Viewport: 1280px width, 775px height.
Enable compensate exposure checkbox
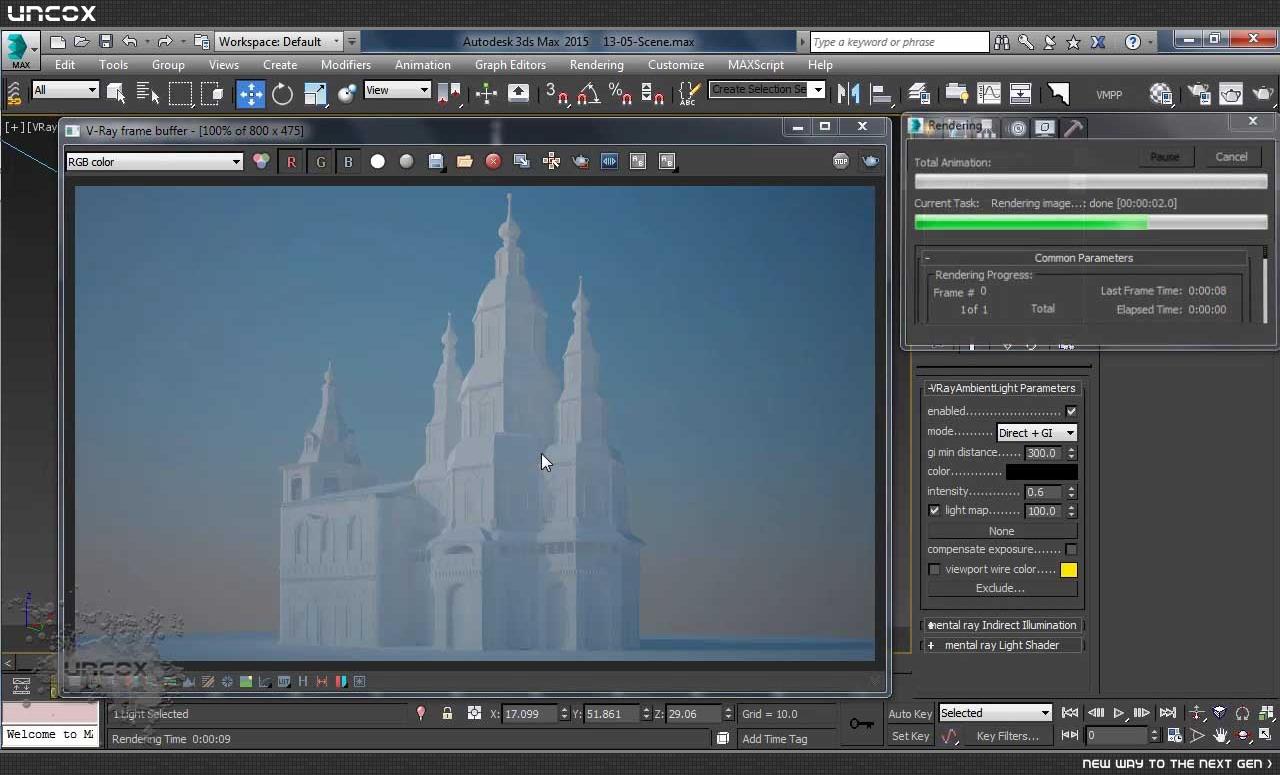point(1071,549)
